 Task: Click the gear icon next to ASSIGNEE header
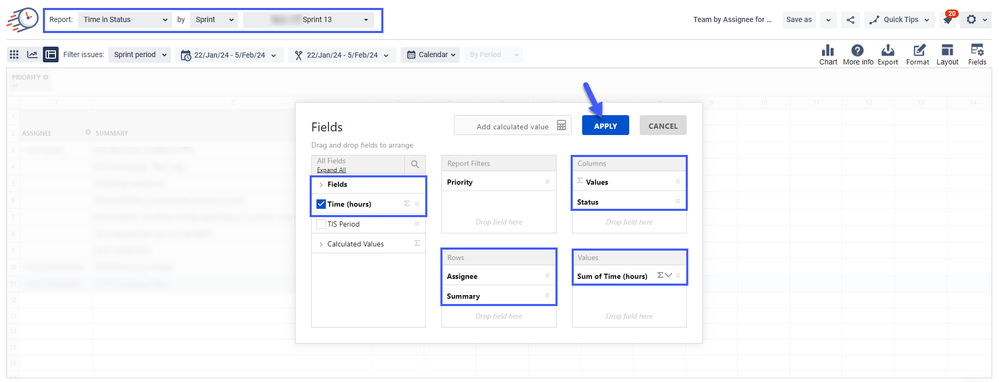pos(89,133)
